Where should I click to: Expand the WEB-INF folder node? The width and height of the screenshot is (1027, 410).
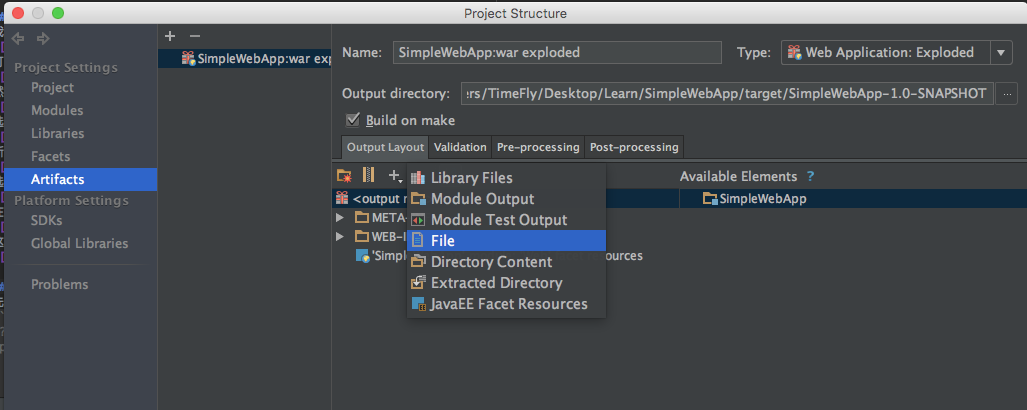pos(339,236)
